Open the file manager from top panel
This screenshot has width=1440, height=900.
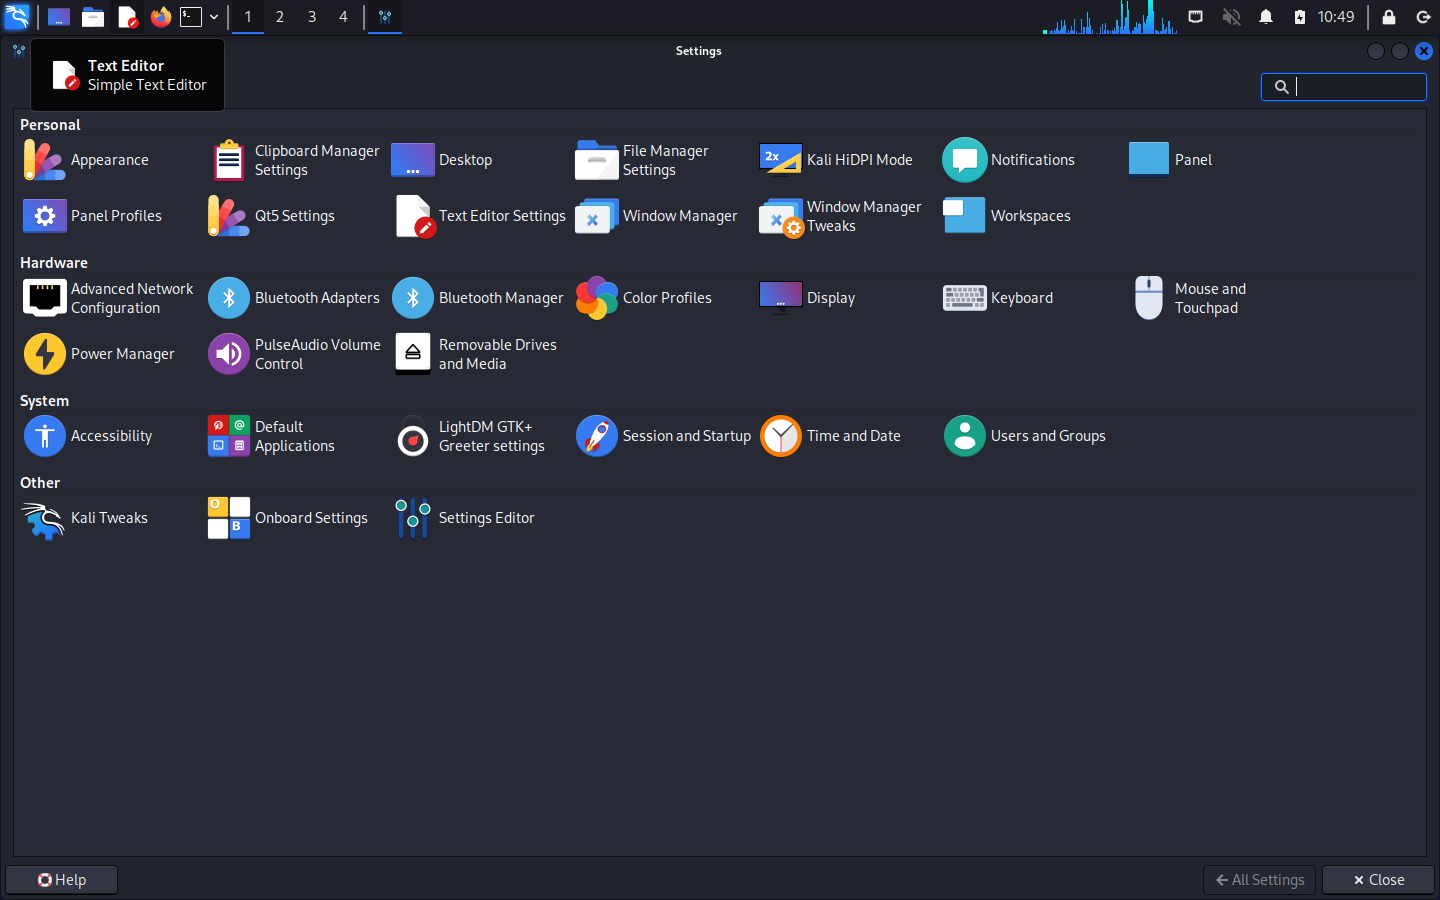[x=93, y=17]
